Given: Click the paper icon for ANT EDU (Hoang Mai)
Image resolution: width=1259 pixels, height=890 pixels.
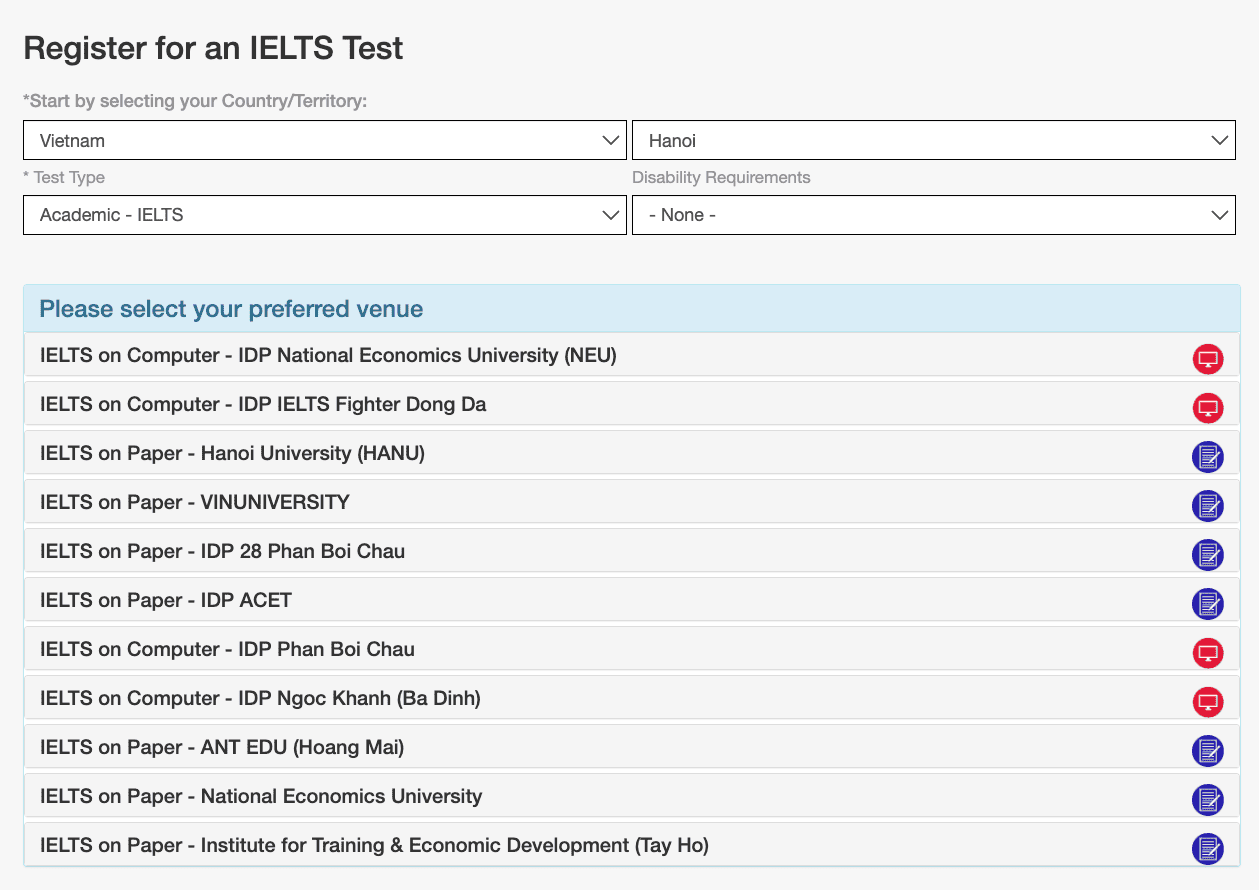Looking at the screenshot, I should 1207,751.
